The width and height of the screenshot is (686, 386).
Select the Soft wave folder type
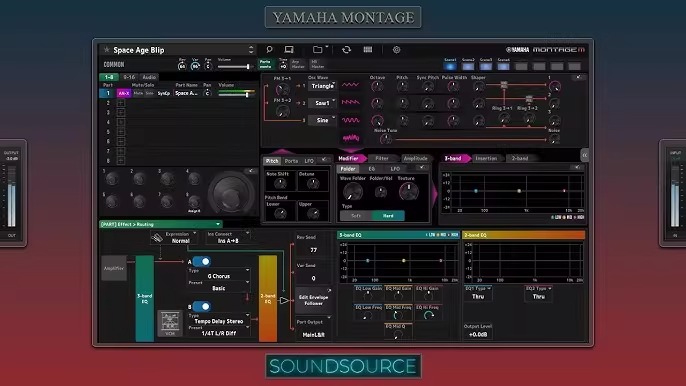pos(356,216)
